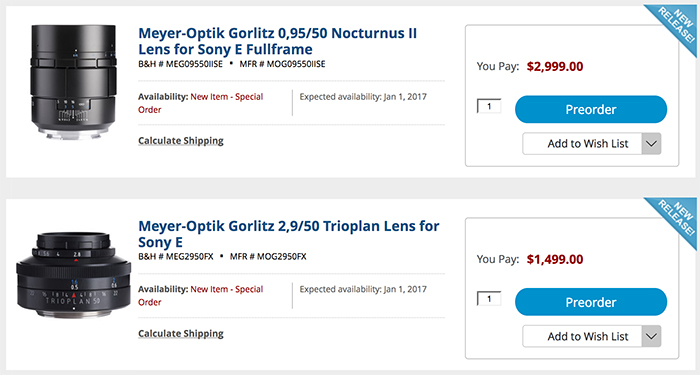Click Calculate Shipping for the Trioplan lens
Screen dimensions: 700x375
(181, 333)
